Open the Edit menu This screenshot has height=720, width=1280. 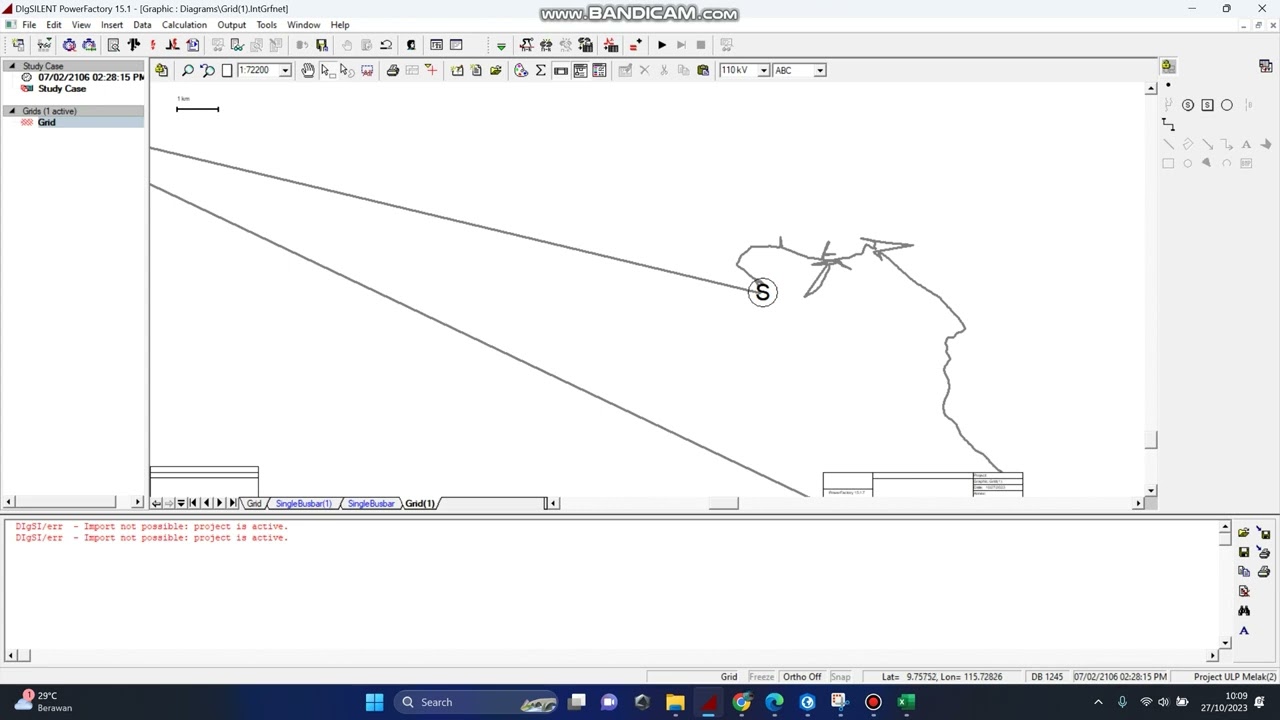54,25
